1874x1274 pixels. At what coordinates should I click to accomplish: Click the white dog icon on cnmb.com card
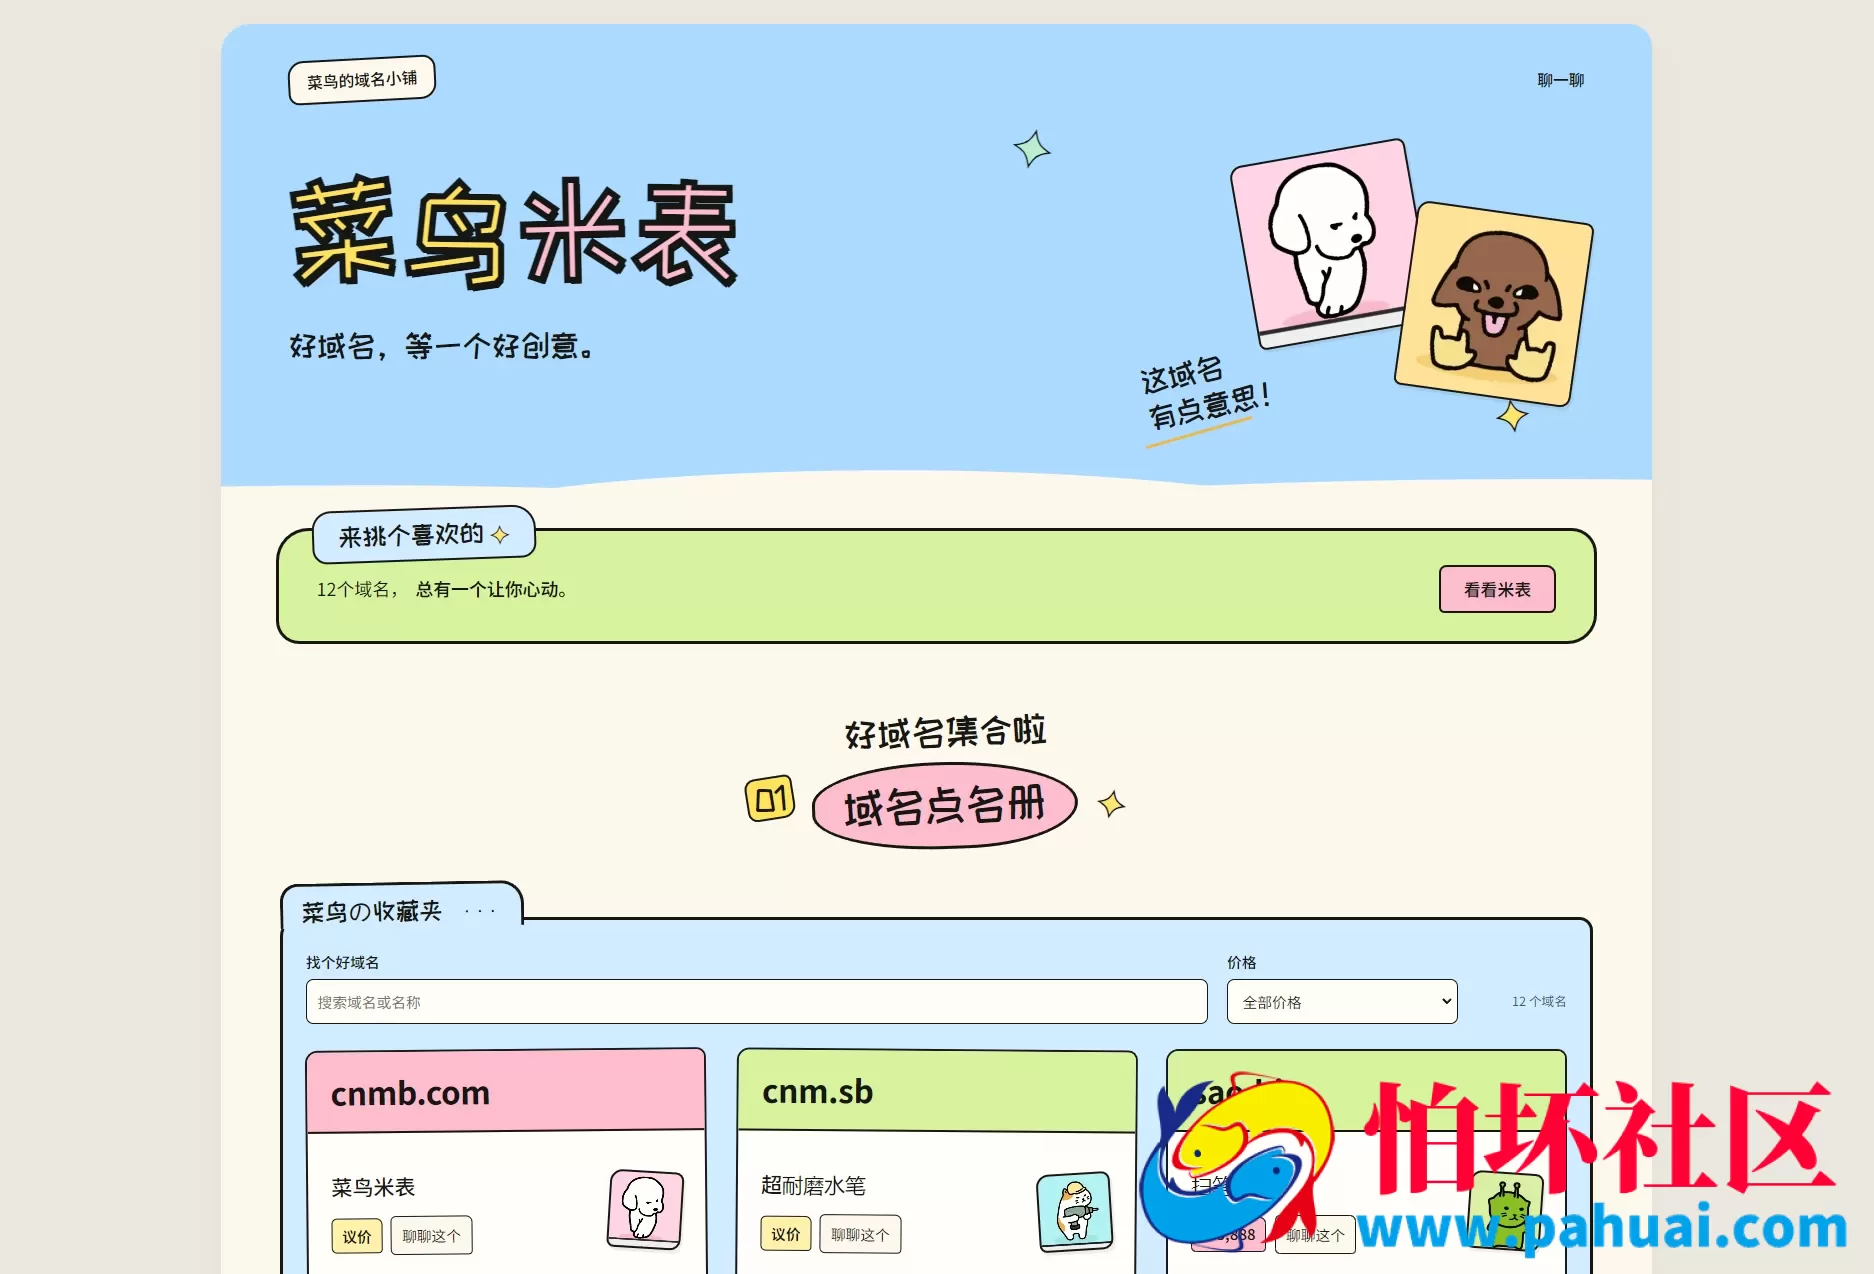point(645,1209)
